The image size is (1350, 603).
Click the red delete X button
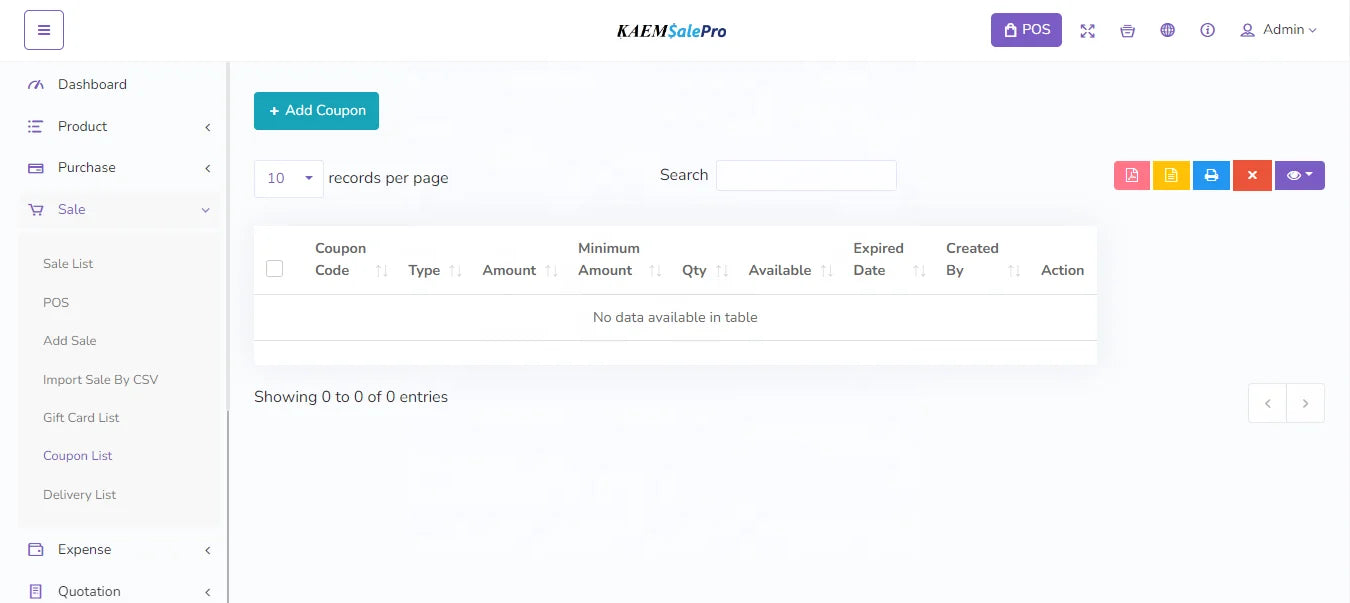coord(1251,175)
